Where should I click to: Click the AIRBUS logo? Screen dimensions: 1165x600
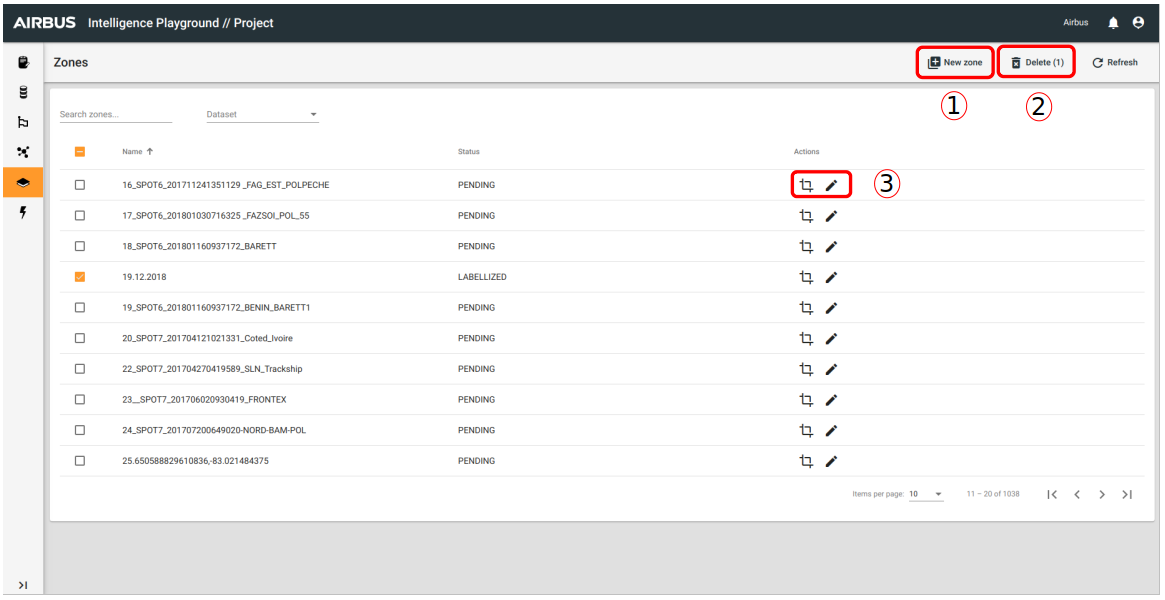(45, 23)
